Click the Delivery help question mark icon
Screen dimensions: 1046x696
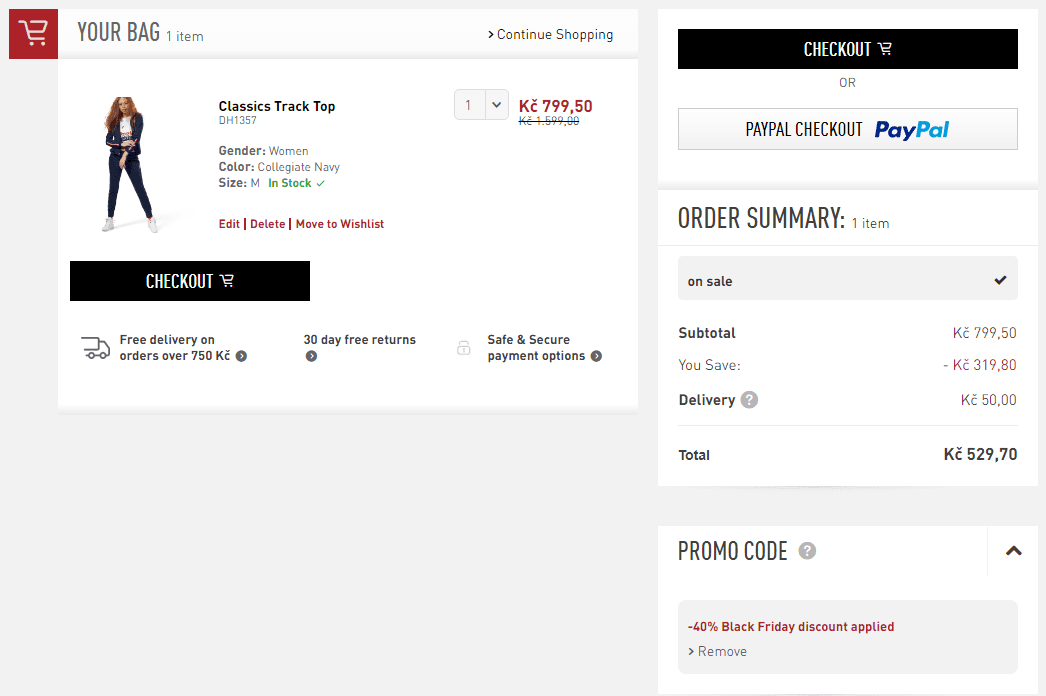click(749, 400)
